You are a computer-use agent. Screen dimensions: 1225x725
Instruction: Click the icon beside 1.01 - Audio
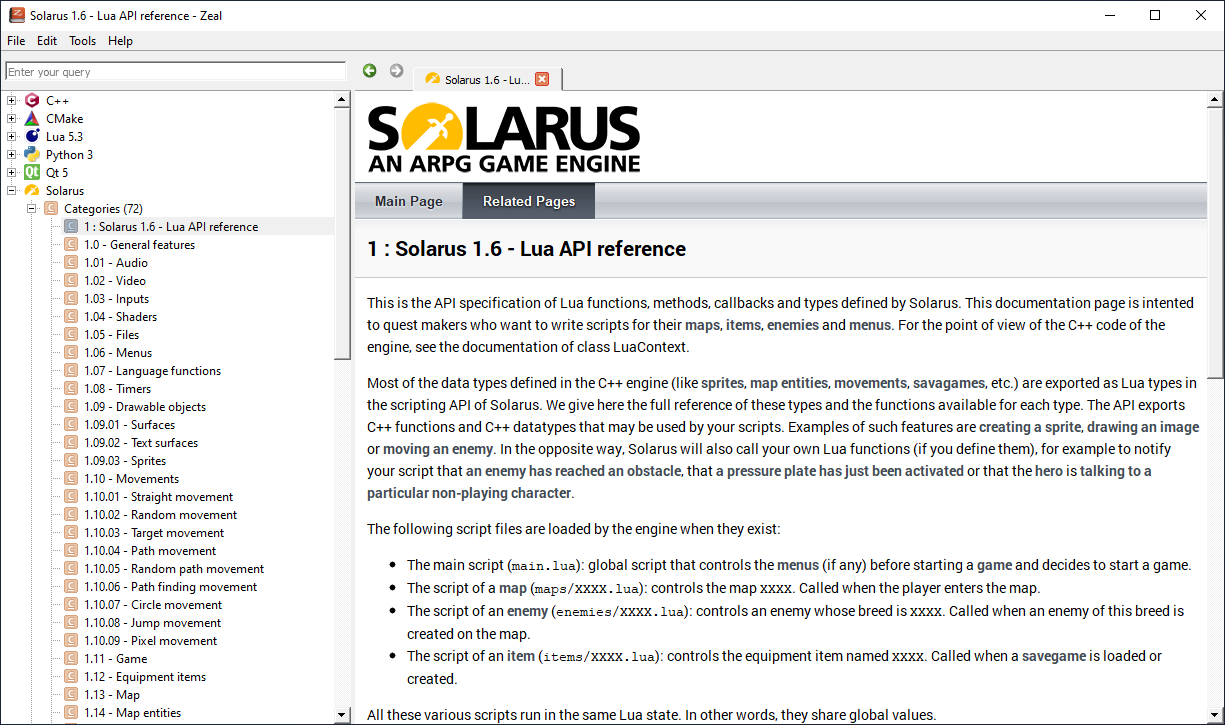71,262
